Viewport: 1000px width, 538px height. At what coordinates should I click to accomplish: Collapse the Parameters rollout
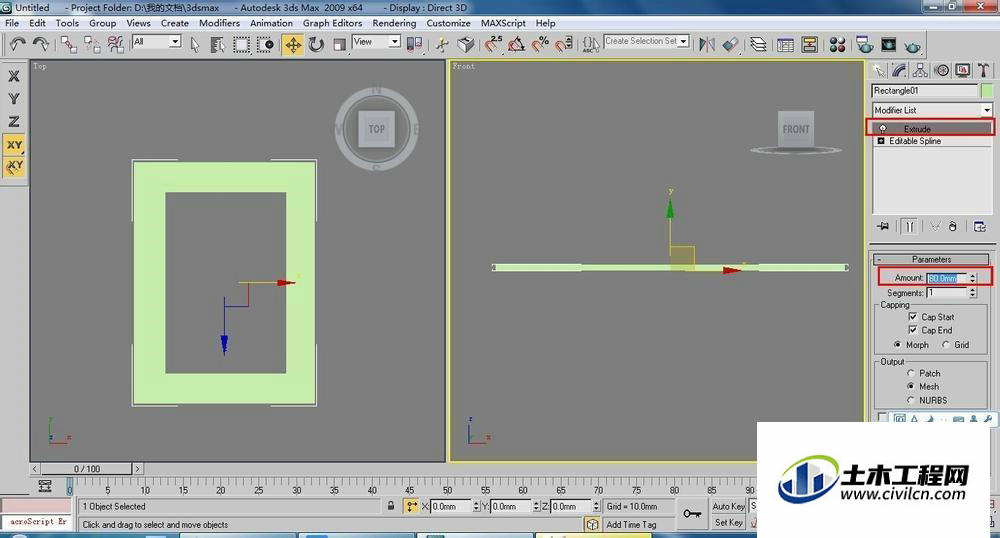click(x=931, y=259)
